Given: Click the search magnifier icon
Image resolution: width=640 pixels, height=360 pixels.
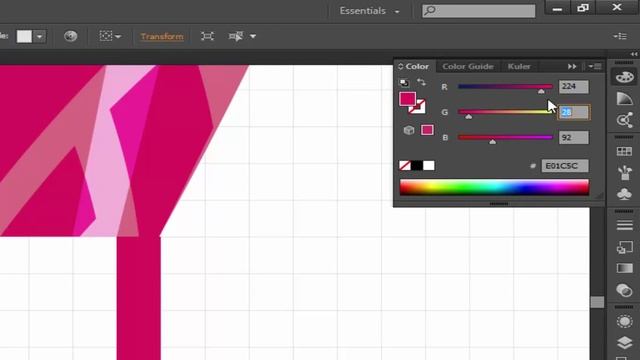Looking at the screenshot, I should point(429,11).
